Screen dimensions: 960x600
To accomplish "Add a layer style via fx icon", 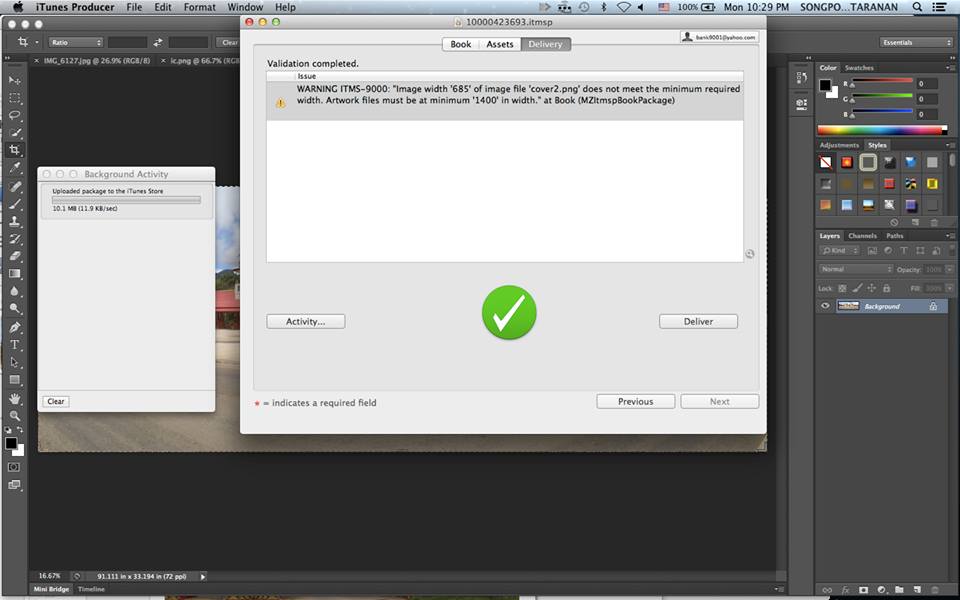I will [x=845, y=590].
